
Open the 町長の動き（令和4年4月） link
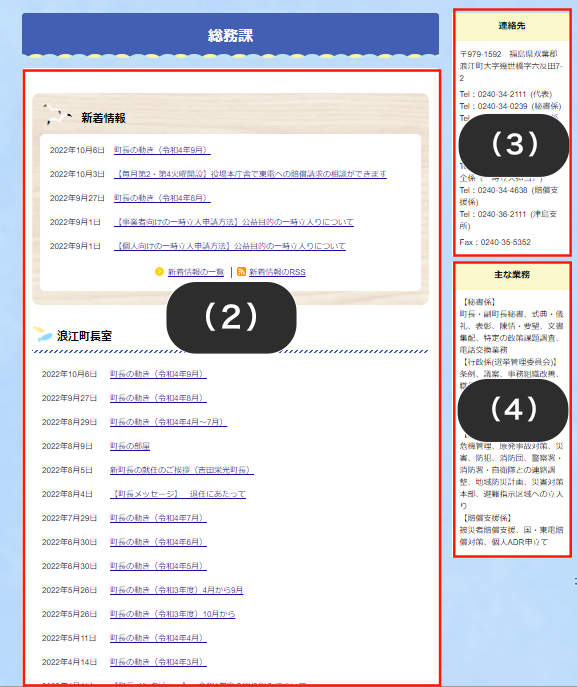coord(158,638)
